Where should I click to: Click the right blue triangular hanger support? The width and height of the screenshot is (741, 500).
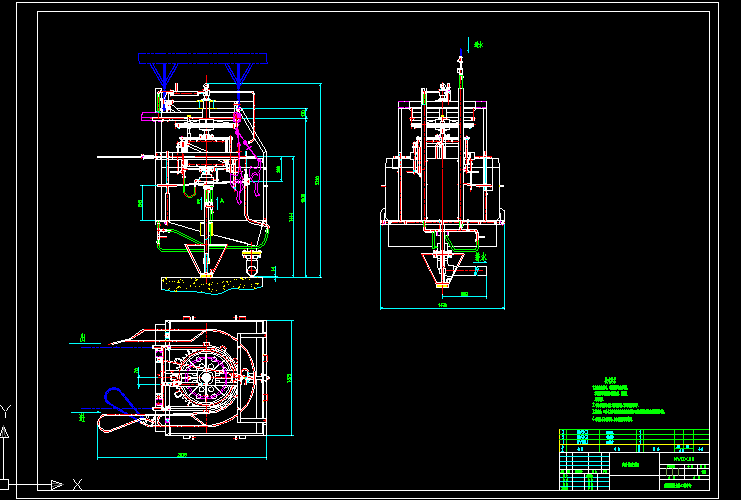(x=240, y=72)
